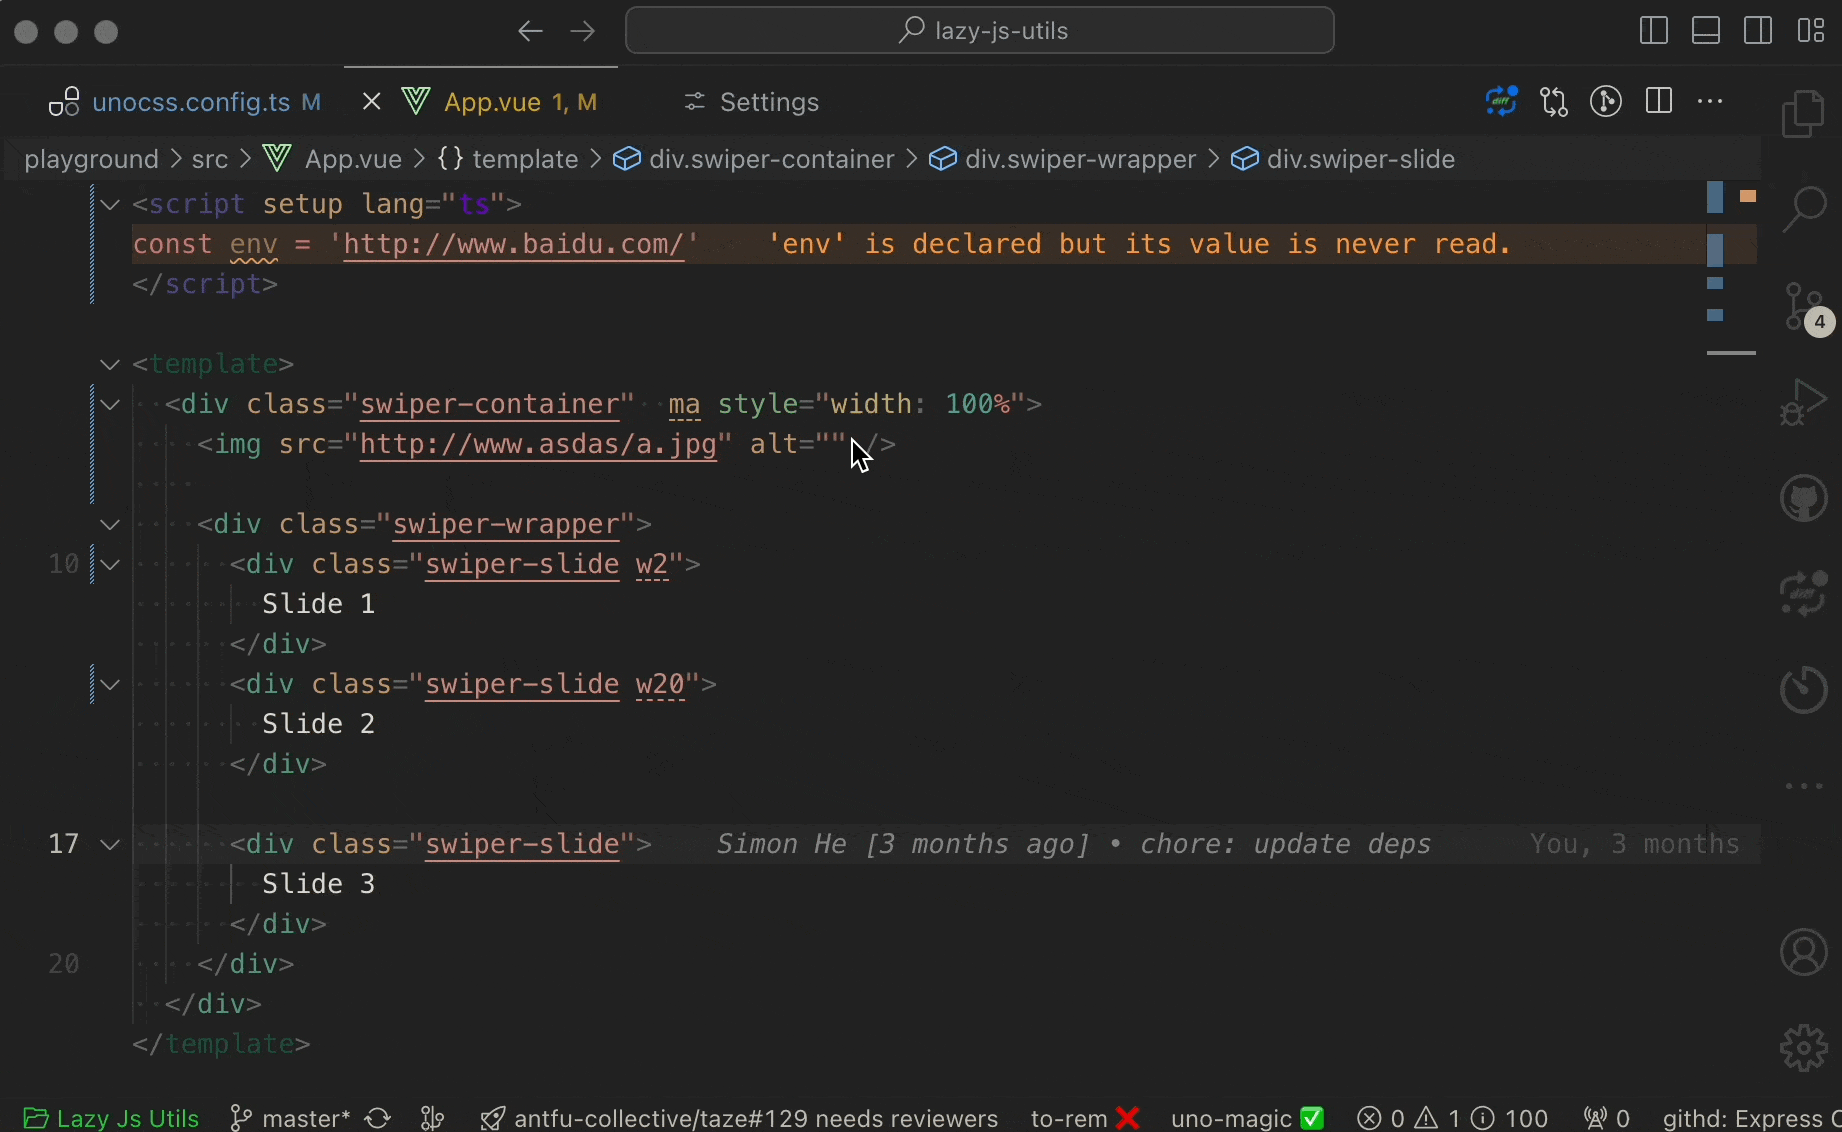
Task: Open the http://www.baidu.com/ link
Action: pos(514,244)
